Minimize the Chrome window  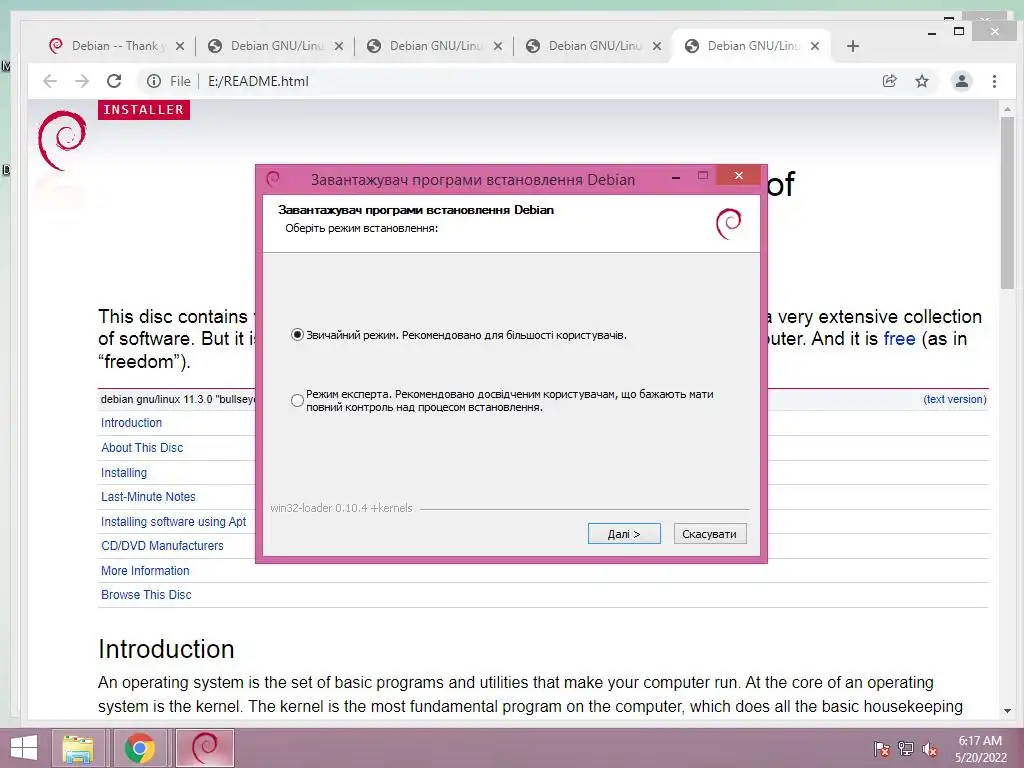click(x=932, y=33)
